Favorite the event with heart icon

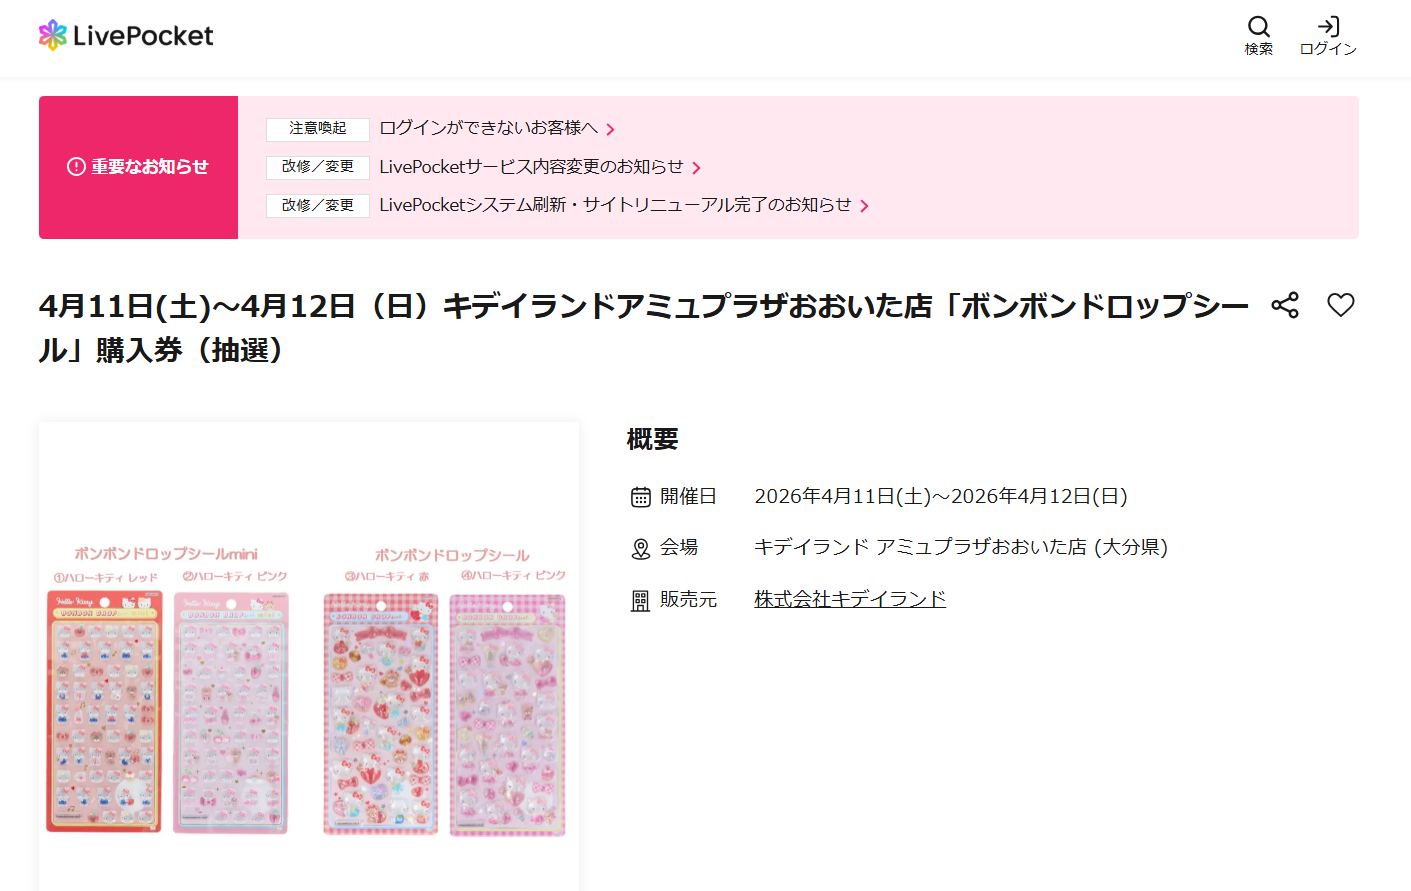[1340, 305]
